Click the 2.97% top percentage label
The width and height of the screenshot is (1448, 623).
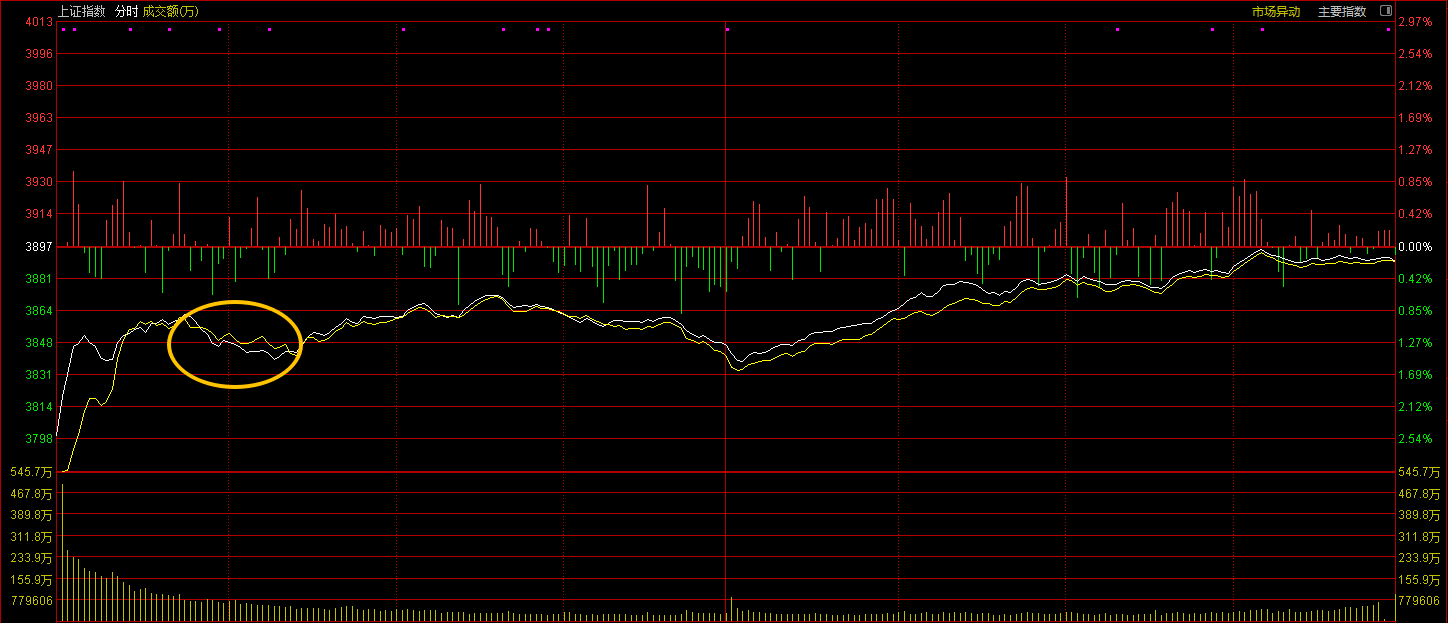(1415, 22)
